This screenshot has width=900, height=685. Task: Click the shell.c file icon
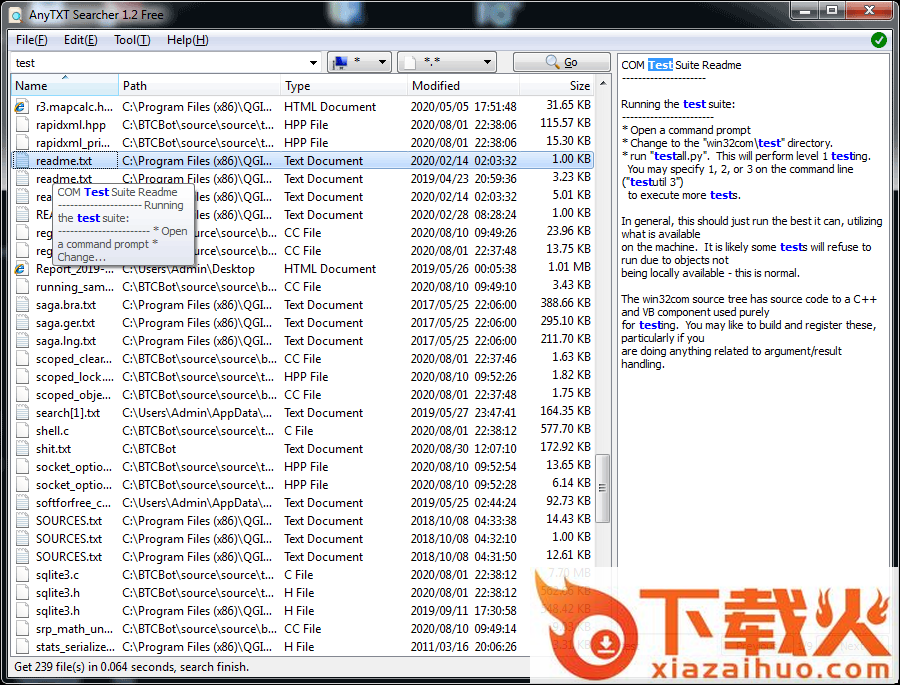(x=22, y=431)
